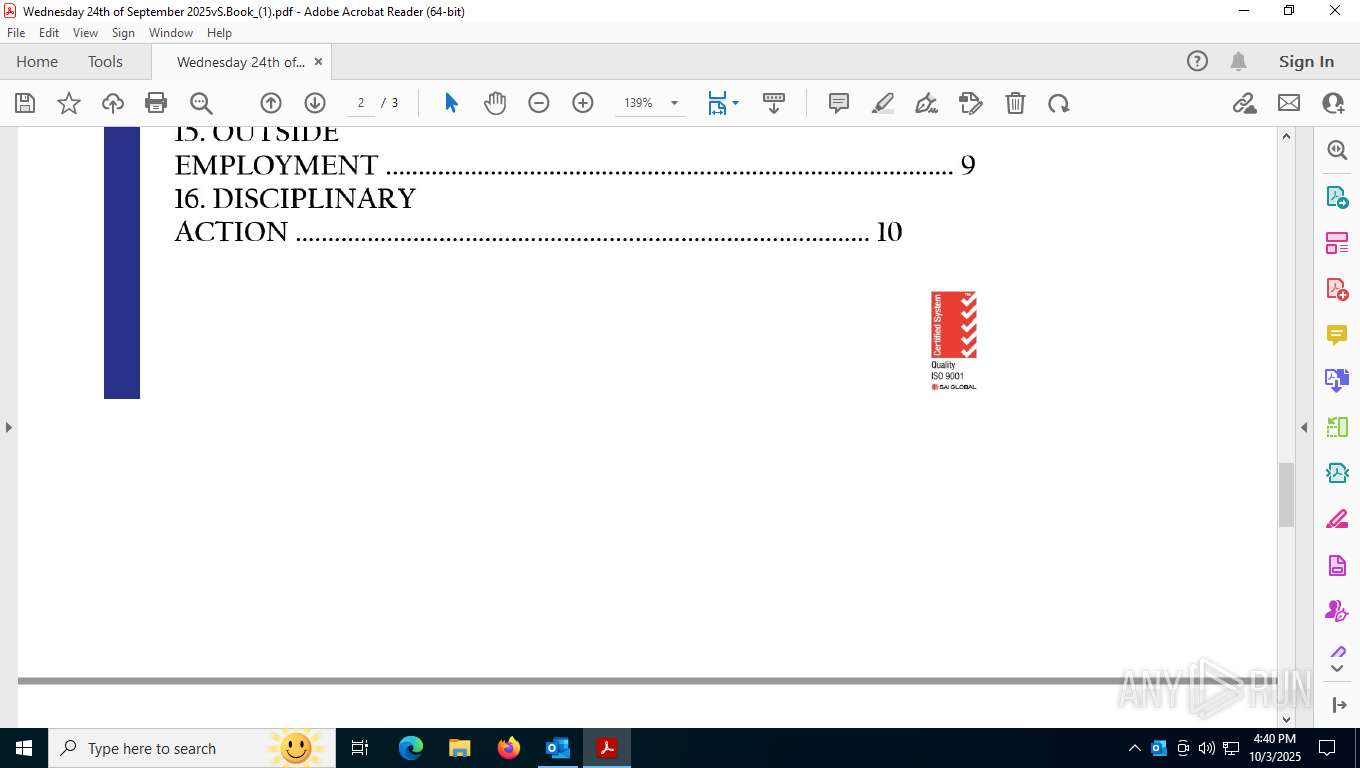Share a link to this file

(1245, 103)
